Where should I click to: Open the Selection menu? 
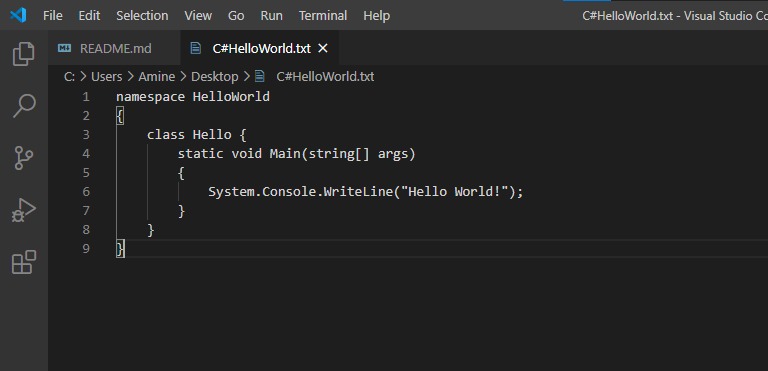(x=142, y=16)
